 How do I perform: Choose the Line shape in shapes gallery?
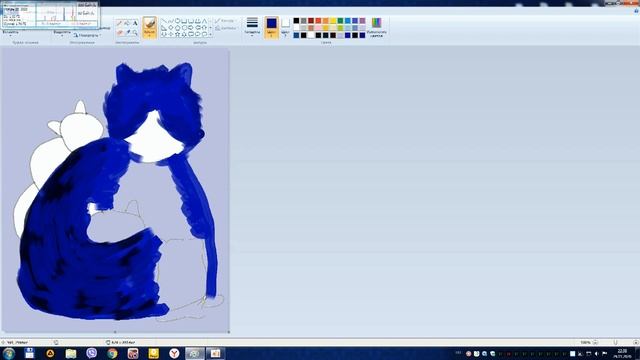(x=164, y=21)
